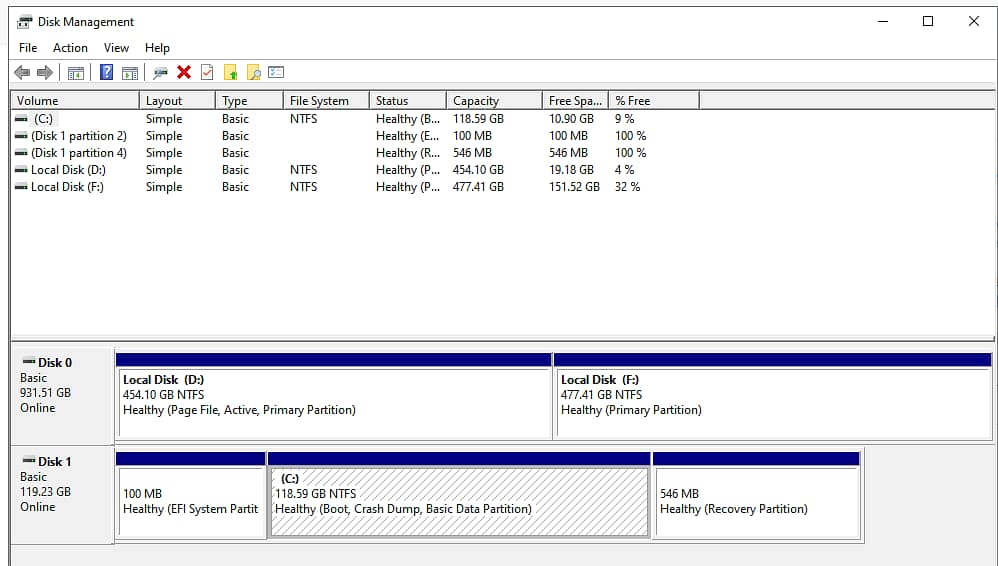Click the yellow page magnifier icon
The height and width of the screenshot is (566, 998).
[253, 73]
